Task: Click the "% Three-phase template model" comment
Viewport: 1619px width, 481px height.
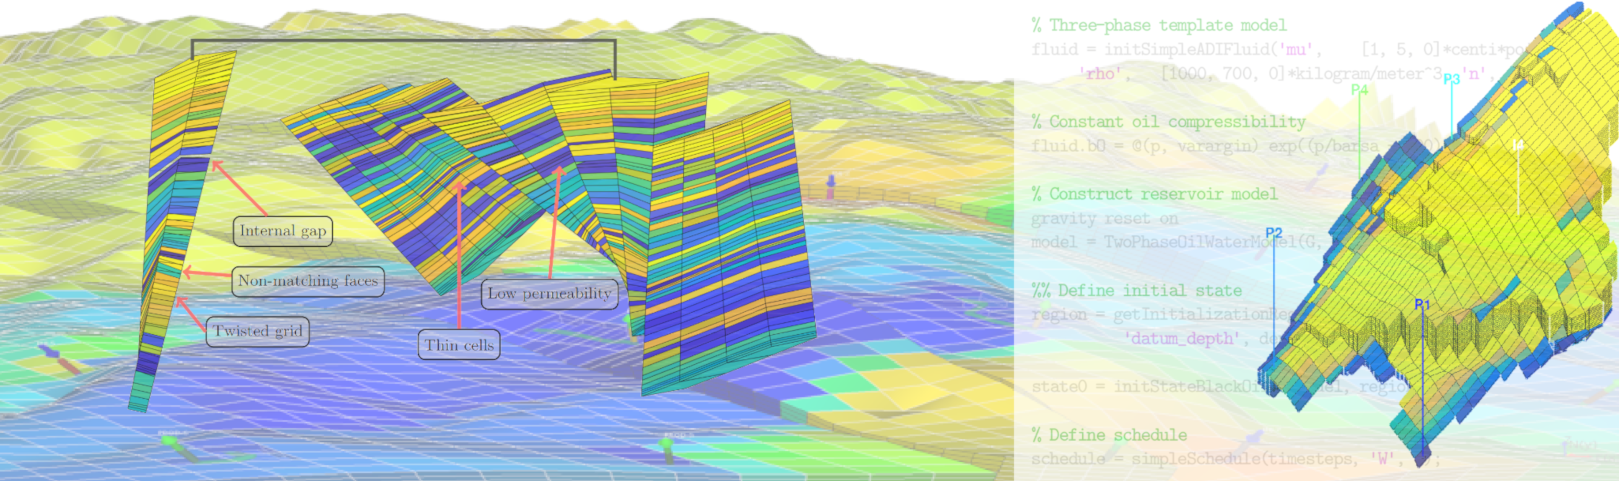Action: click(x=1159, y=25)
